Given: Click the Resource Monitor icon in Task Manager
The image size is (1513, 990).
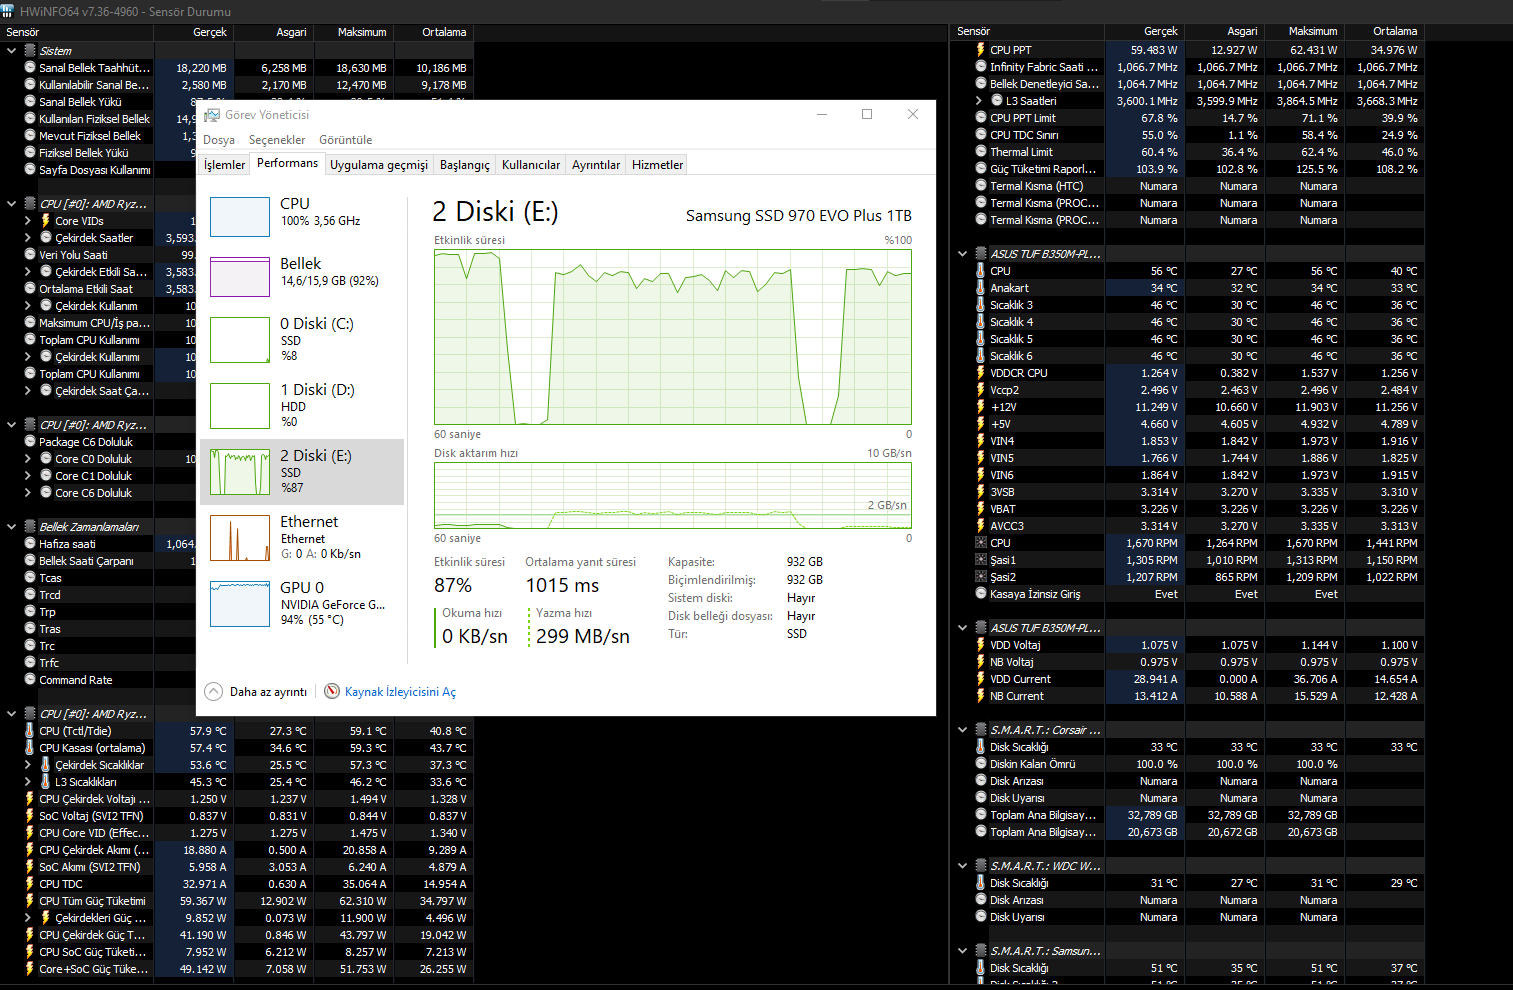Looking at the screenshot, I should [x=332, y=691].
